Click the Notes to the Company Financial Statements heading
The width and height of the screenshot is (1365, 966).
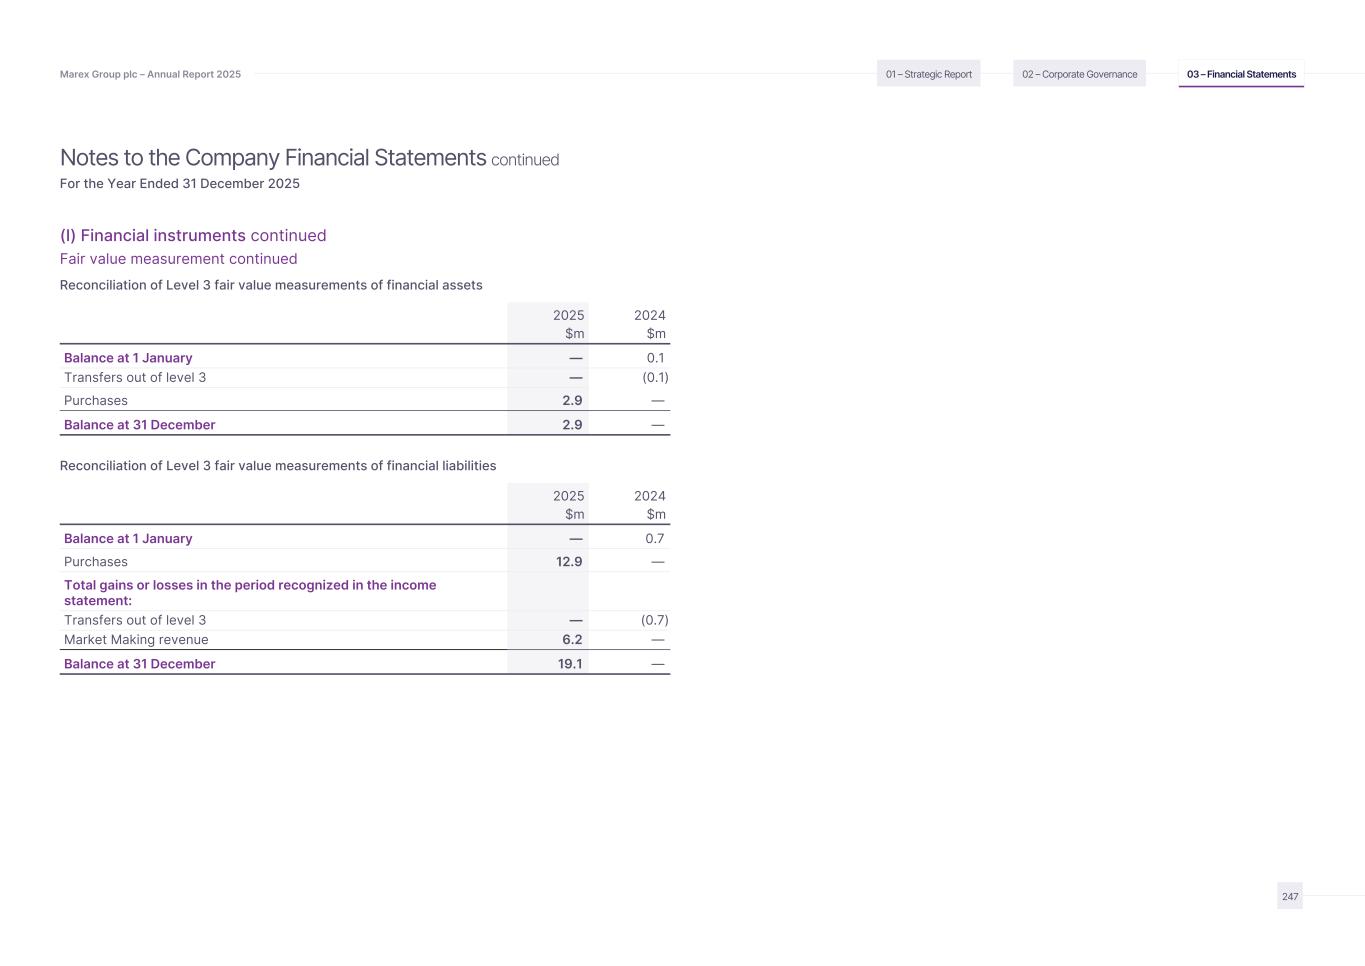273,158
